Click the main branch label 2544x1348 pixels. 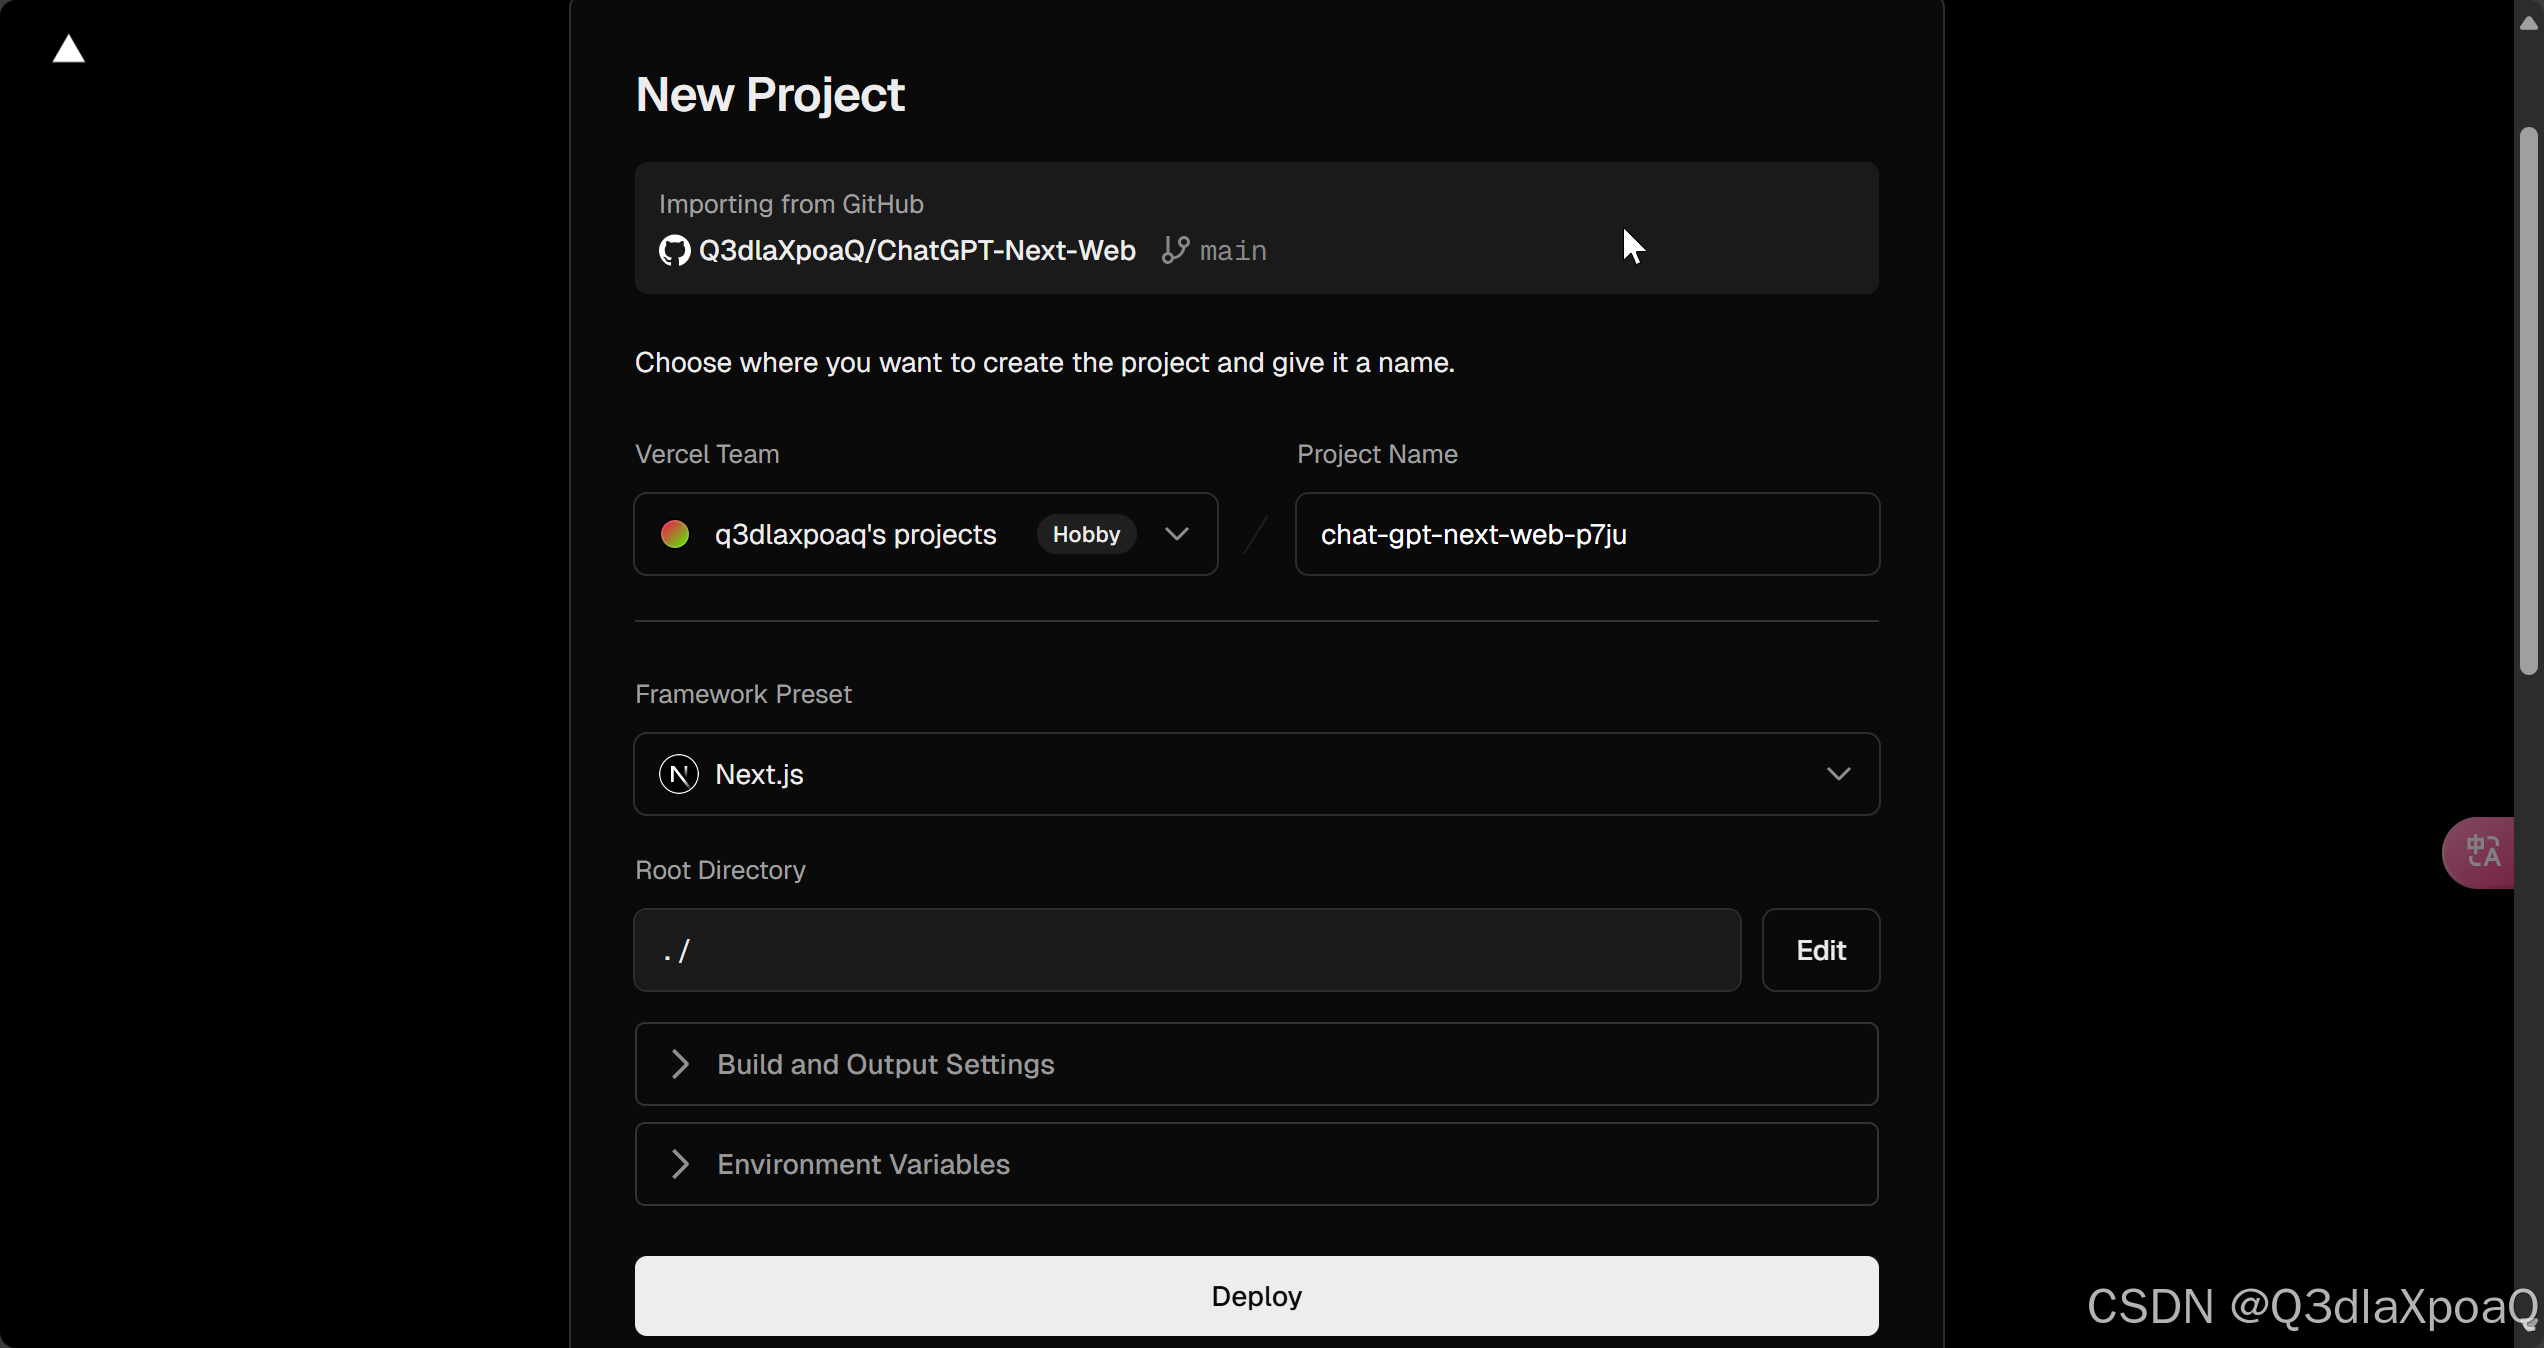point(1233,250)
